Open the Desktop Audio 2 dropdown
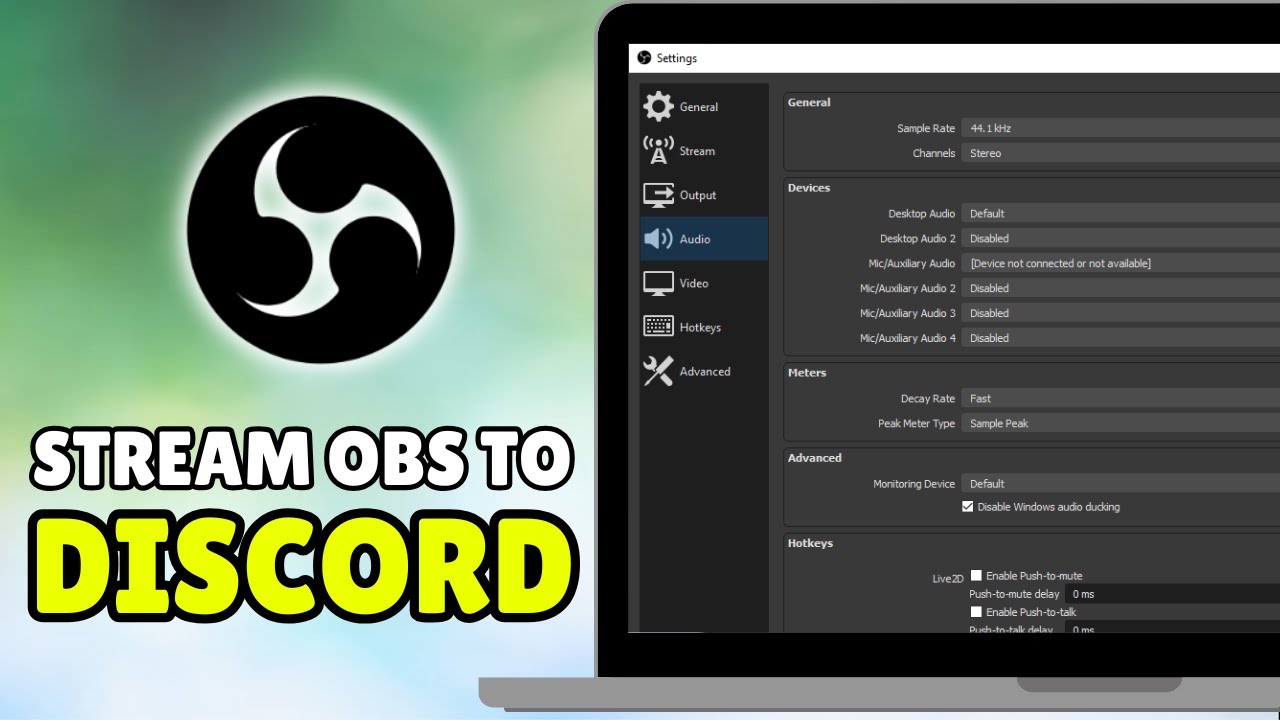 click(x=1120, y=238)
